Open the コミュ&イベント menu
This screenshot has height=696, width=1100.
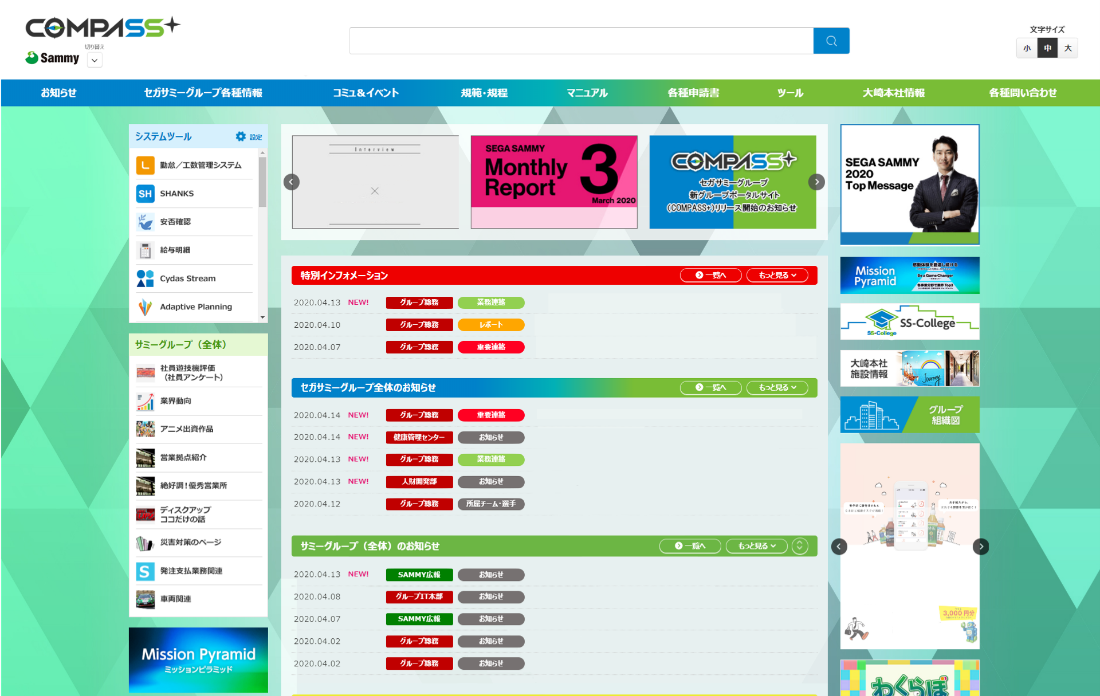coord(365,93)
